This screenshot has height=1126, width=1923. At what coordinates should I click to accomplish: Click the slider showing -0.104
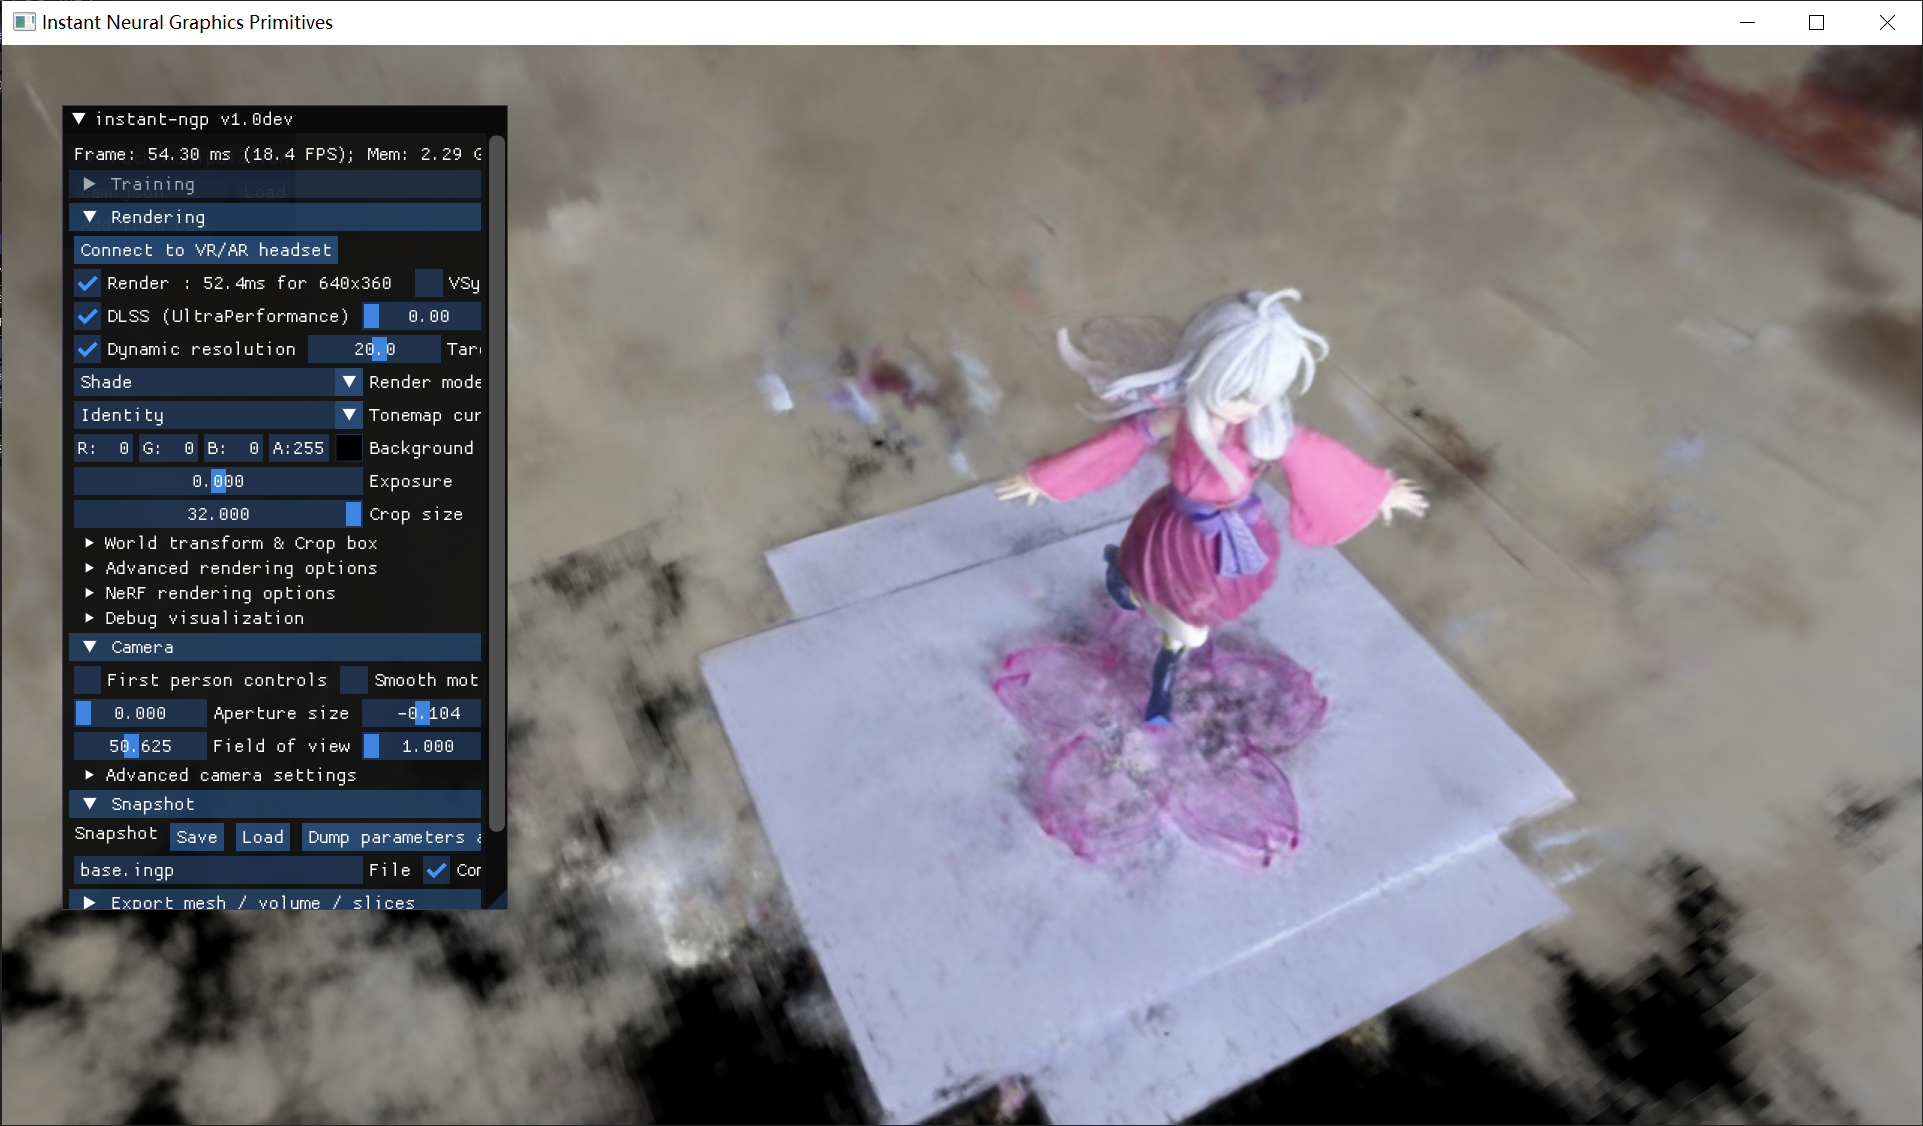[421, 713]
